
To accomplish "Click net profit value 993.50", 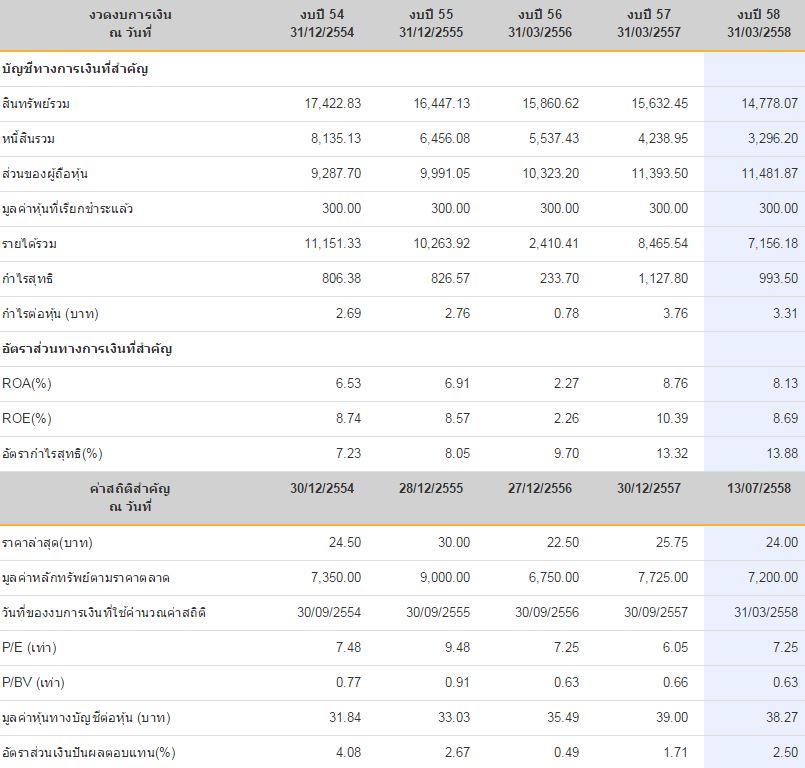I will (778, 279).
